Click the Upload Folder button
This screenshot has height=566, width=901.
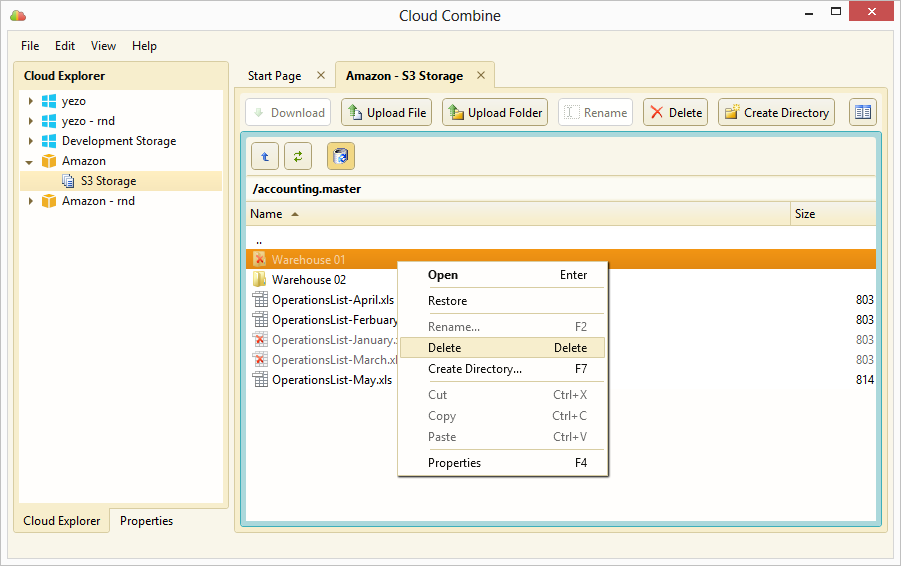pyautogui.click(x=495, y=113)
